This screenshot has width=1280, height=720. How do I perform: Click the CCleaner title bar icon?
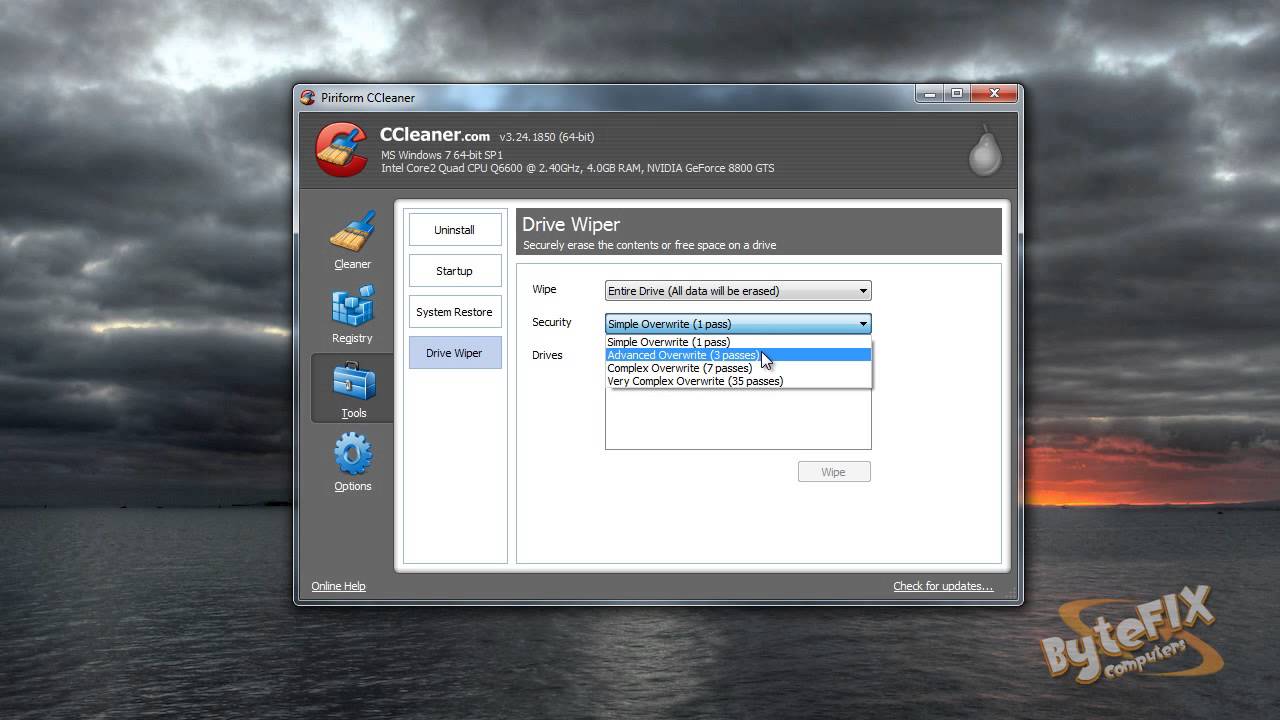pyautogui.click(x=308, y=97)
